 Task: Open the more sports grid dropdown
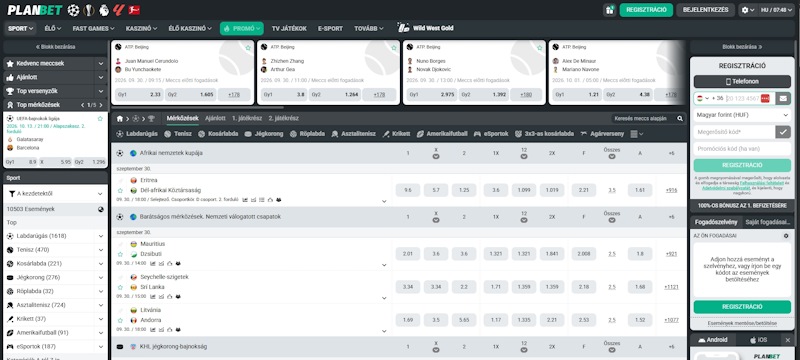point(637,134)
